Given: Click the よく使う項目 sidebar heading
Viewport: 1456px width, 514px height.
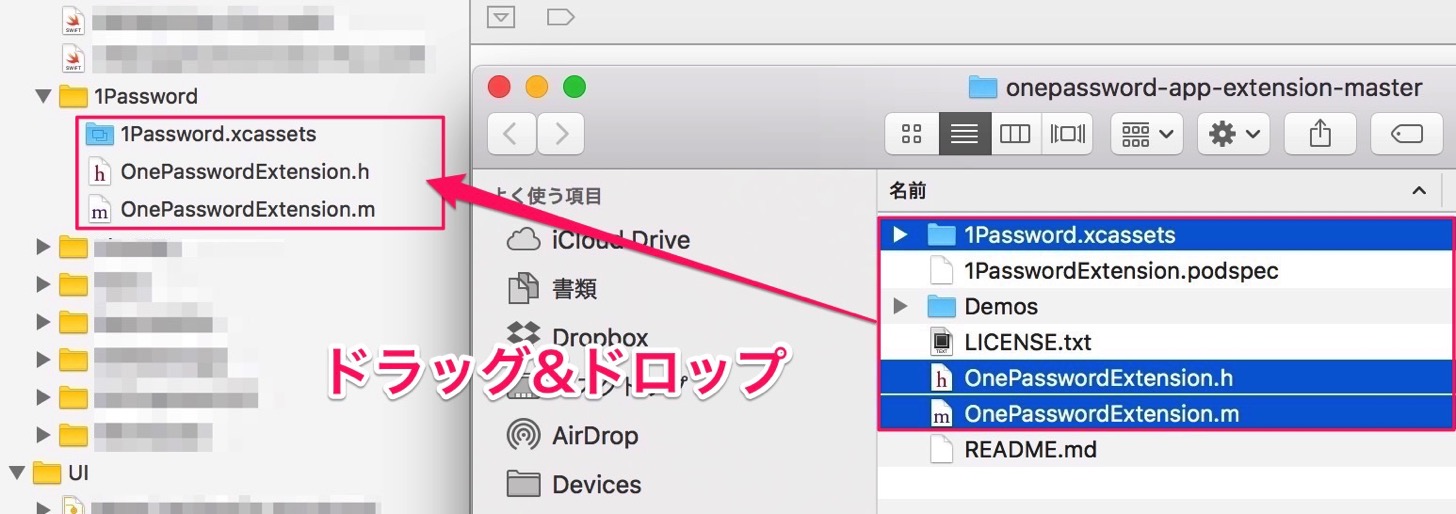Looking at the screenshot, I should (x=550, y=196).
